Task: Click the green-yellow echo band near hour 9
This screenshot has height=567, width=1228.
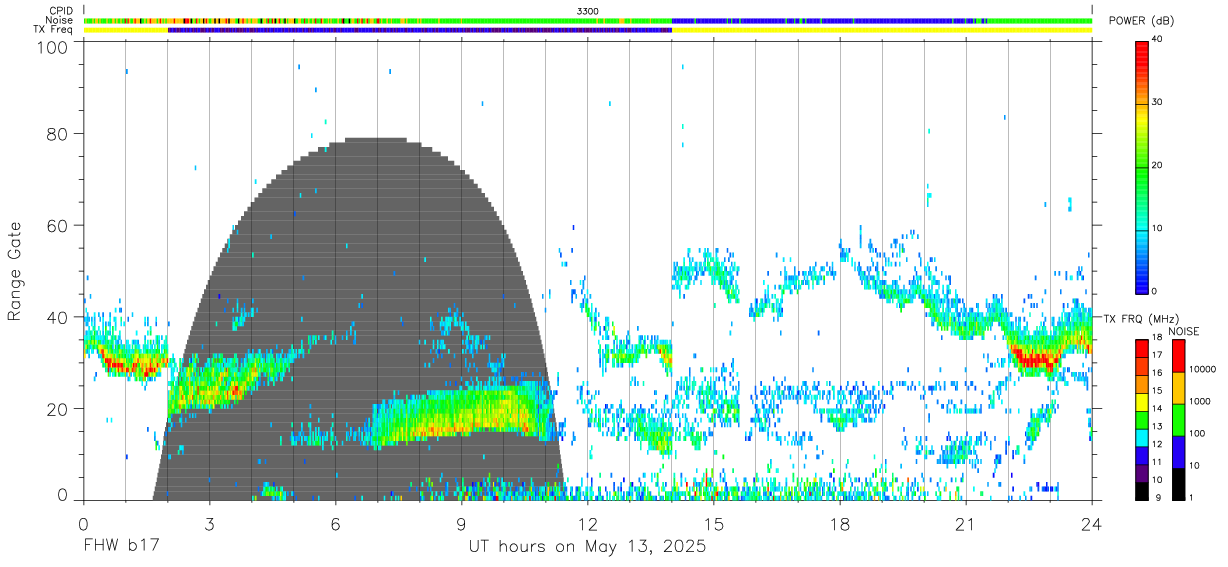Action: 461,412
